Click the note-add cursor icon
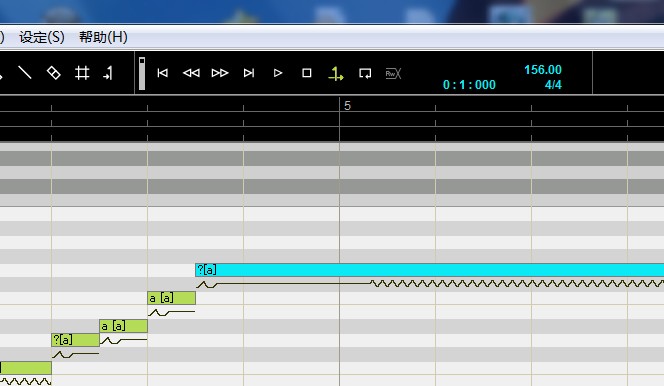The width and height of the screenshot is (664, 386). click(108, 73)
